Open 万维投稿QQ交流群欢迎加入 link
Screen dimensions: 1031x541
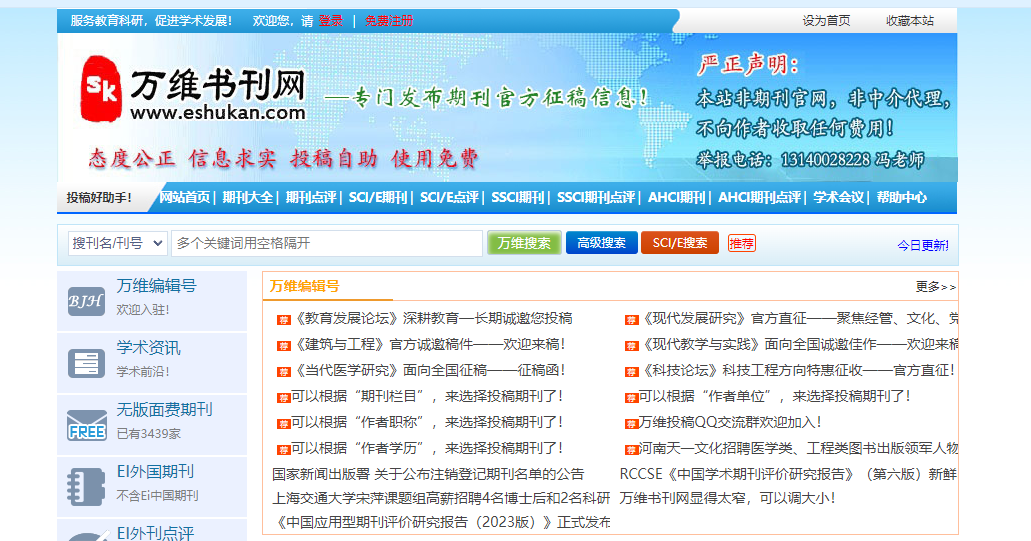(x=730, y=422)
